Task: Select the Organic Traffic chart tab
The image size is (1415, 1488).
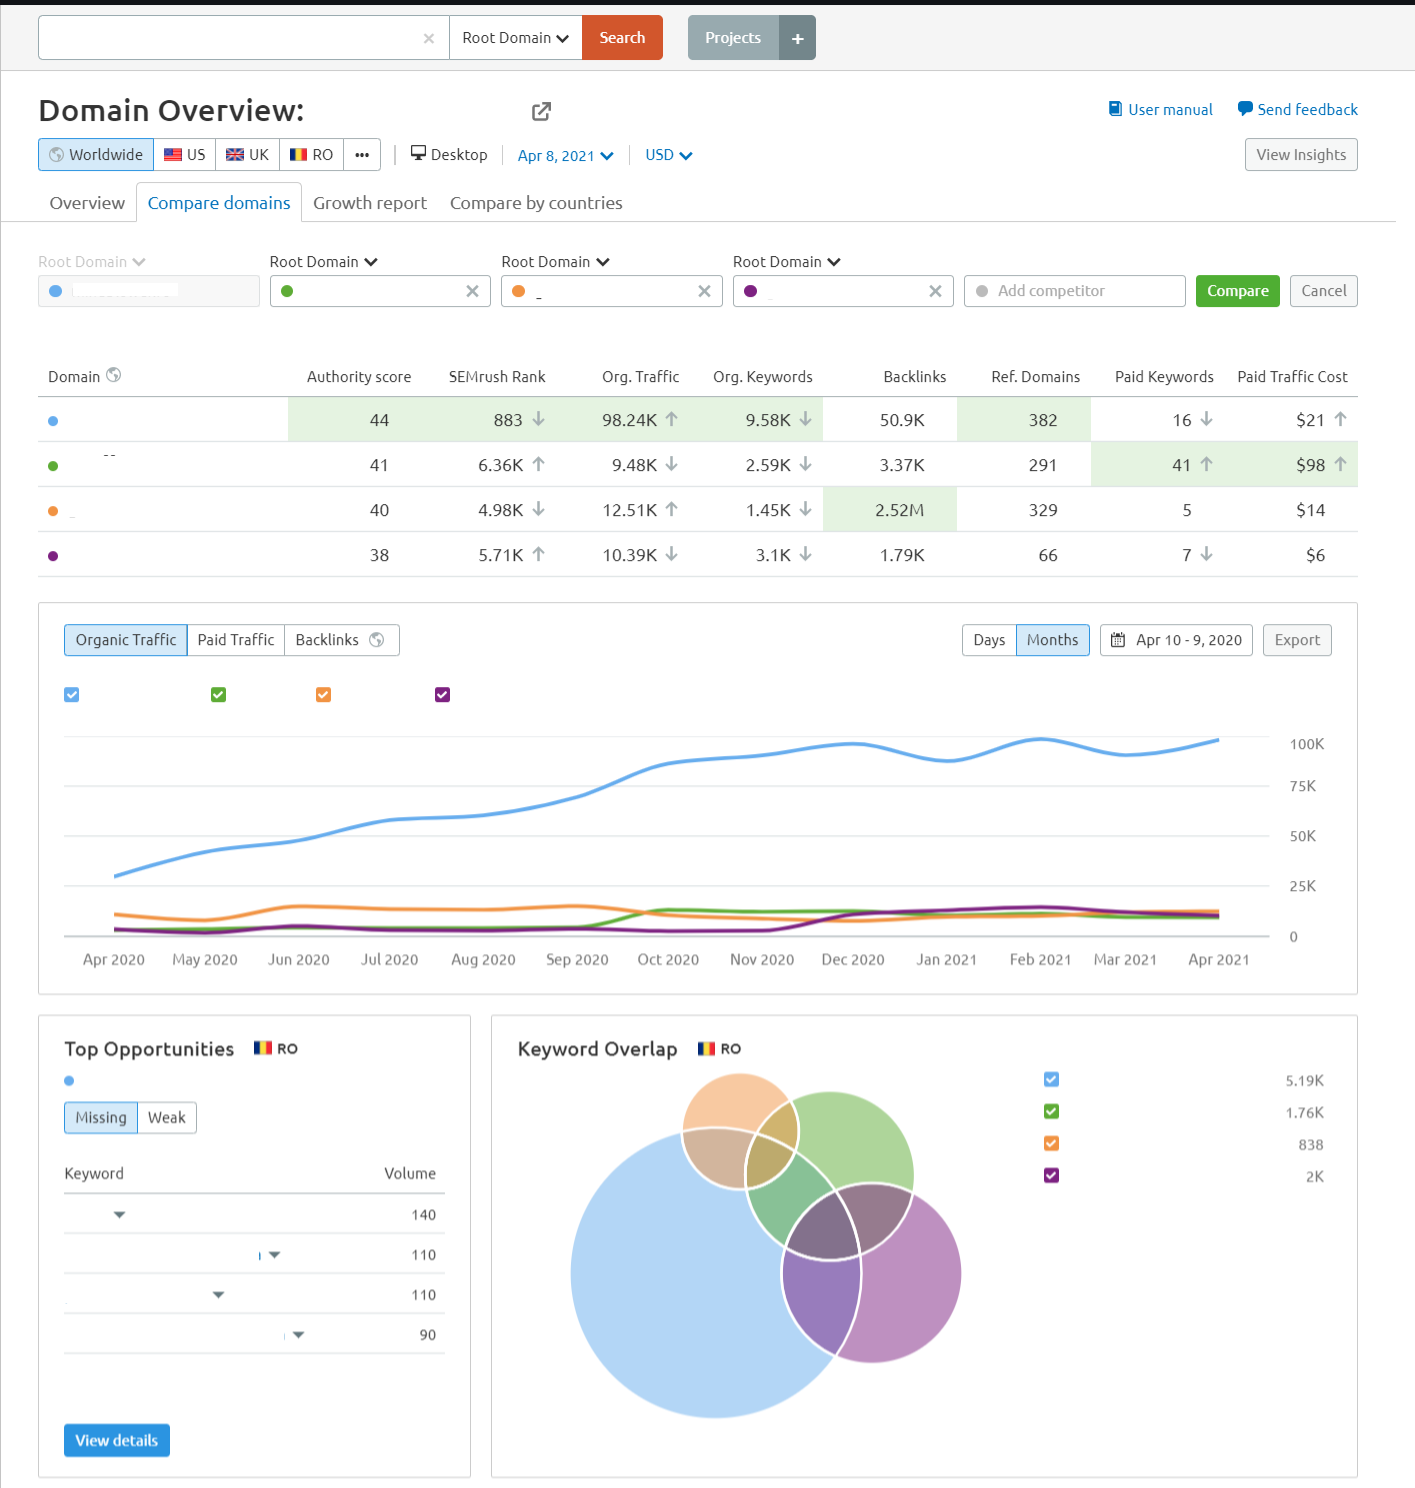Action: pyautogui.click(x=126, y=640)
